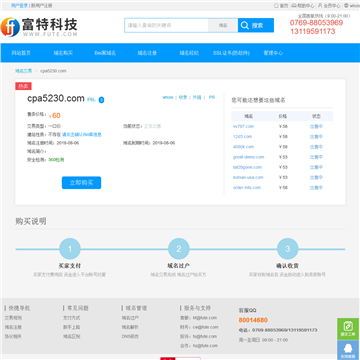This screenshot has height=360, width=360.
Task: Open the 4080k.com domain link
Action: click(243, 147)
